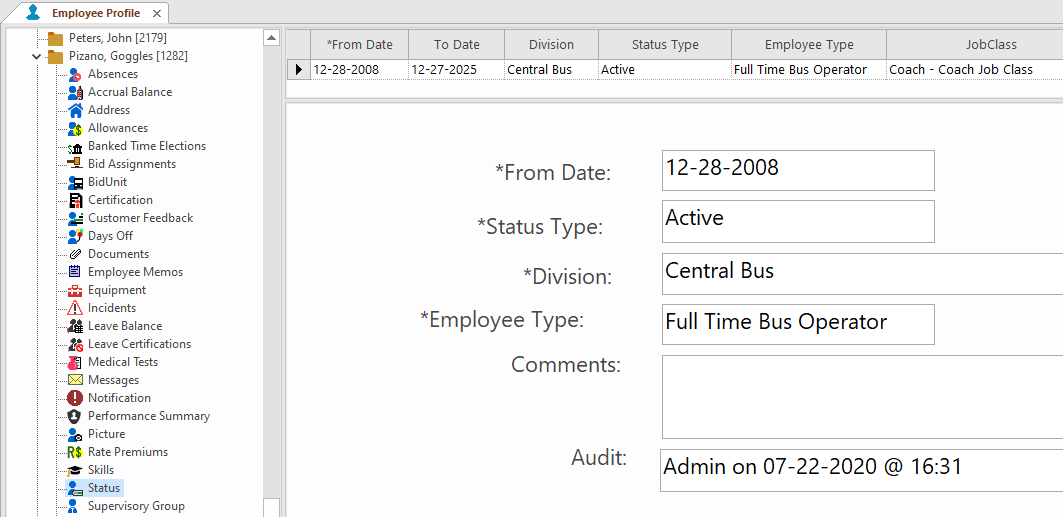Click the Picture camera icon

tap(75, 434)
